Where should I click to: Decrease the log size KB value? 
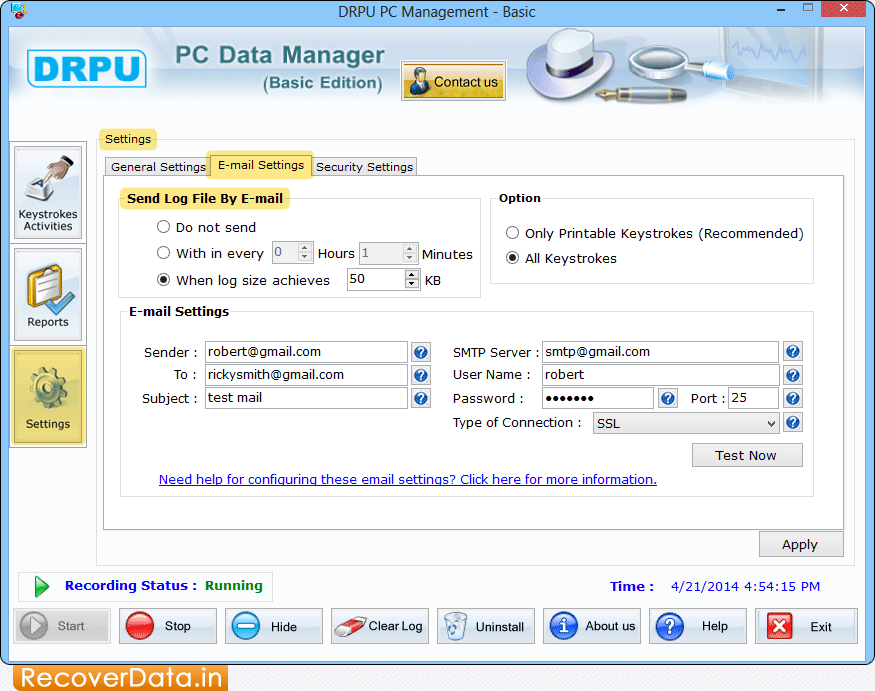tap(412, 284)
